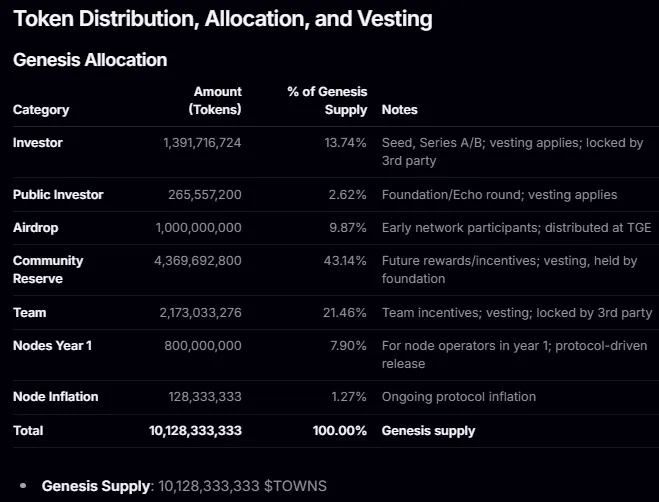Click the Notes column header
The width and height of the screenshot is (659, 502).
tap(400, 109)
